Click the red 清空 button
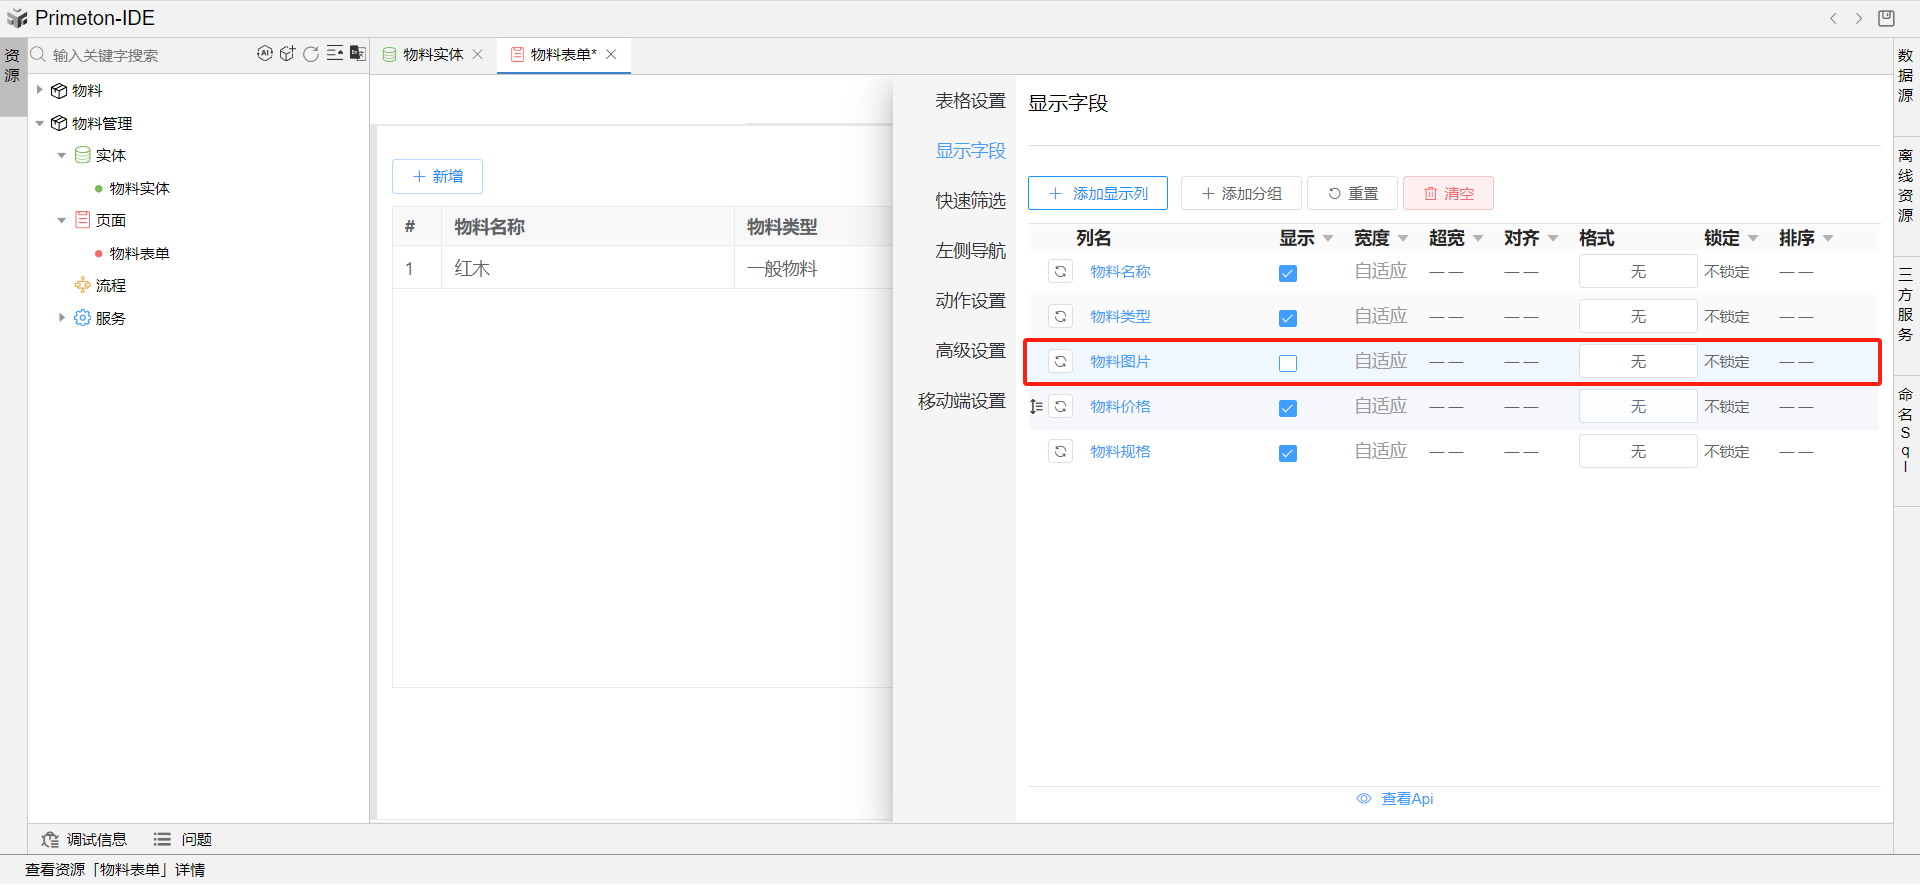Image resolution: width=1920 pixels, height=885 pixels. click(x=1448, y=193)
